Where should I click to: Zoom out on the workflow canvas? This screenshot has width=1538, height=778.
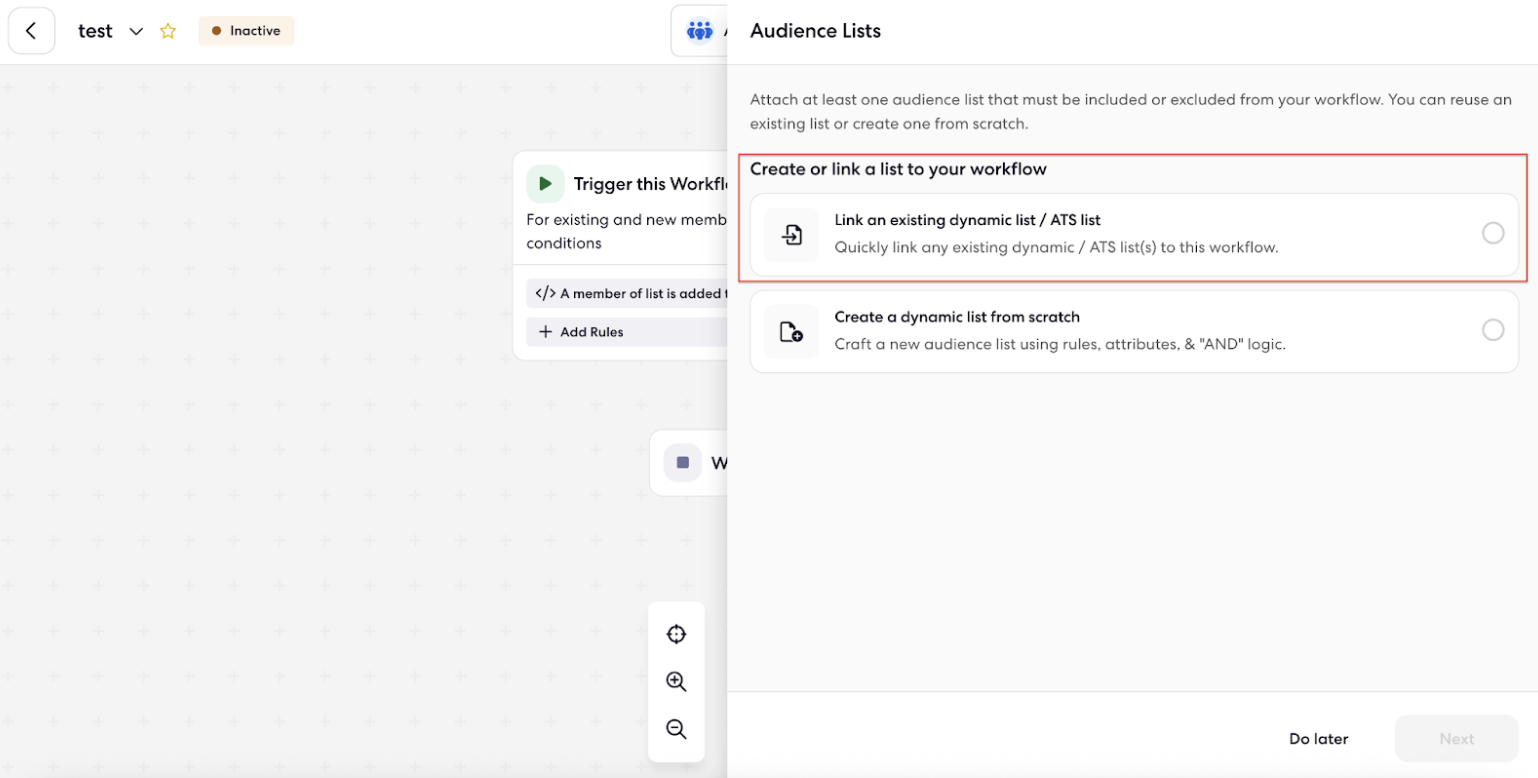676,729
